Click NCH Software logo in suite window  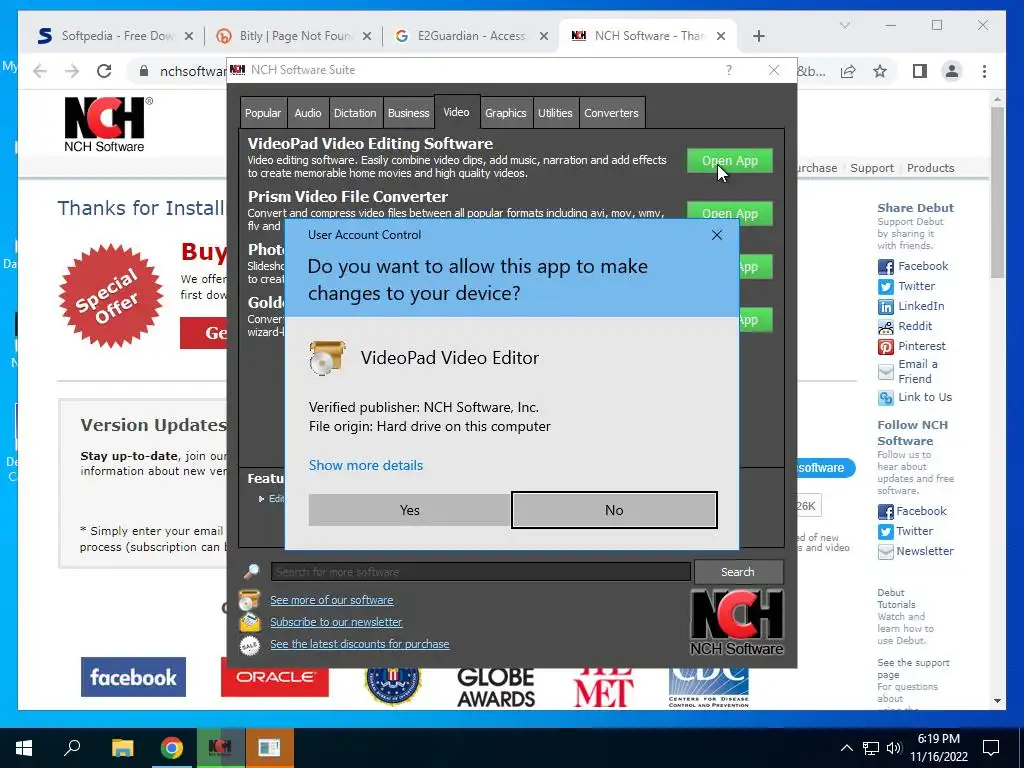(737, 622)
